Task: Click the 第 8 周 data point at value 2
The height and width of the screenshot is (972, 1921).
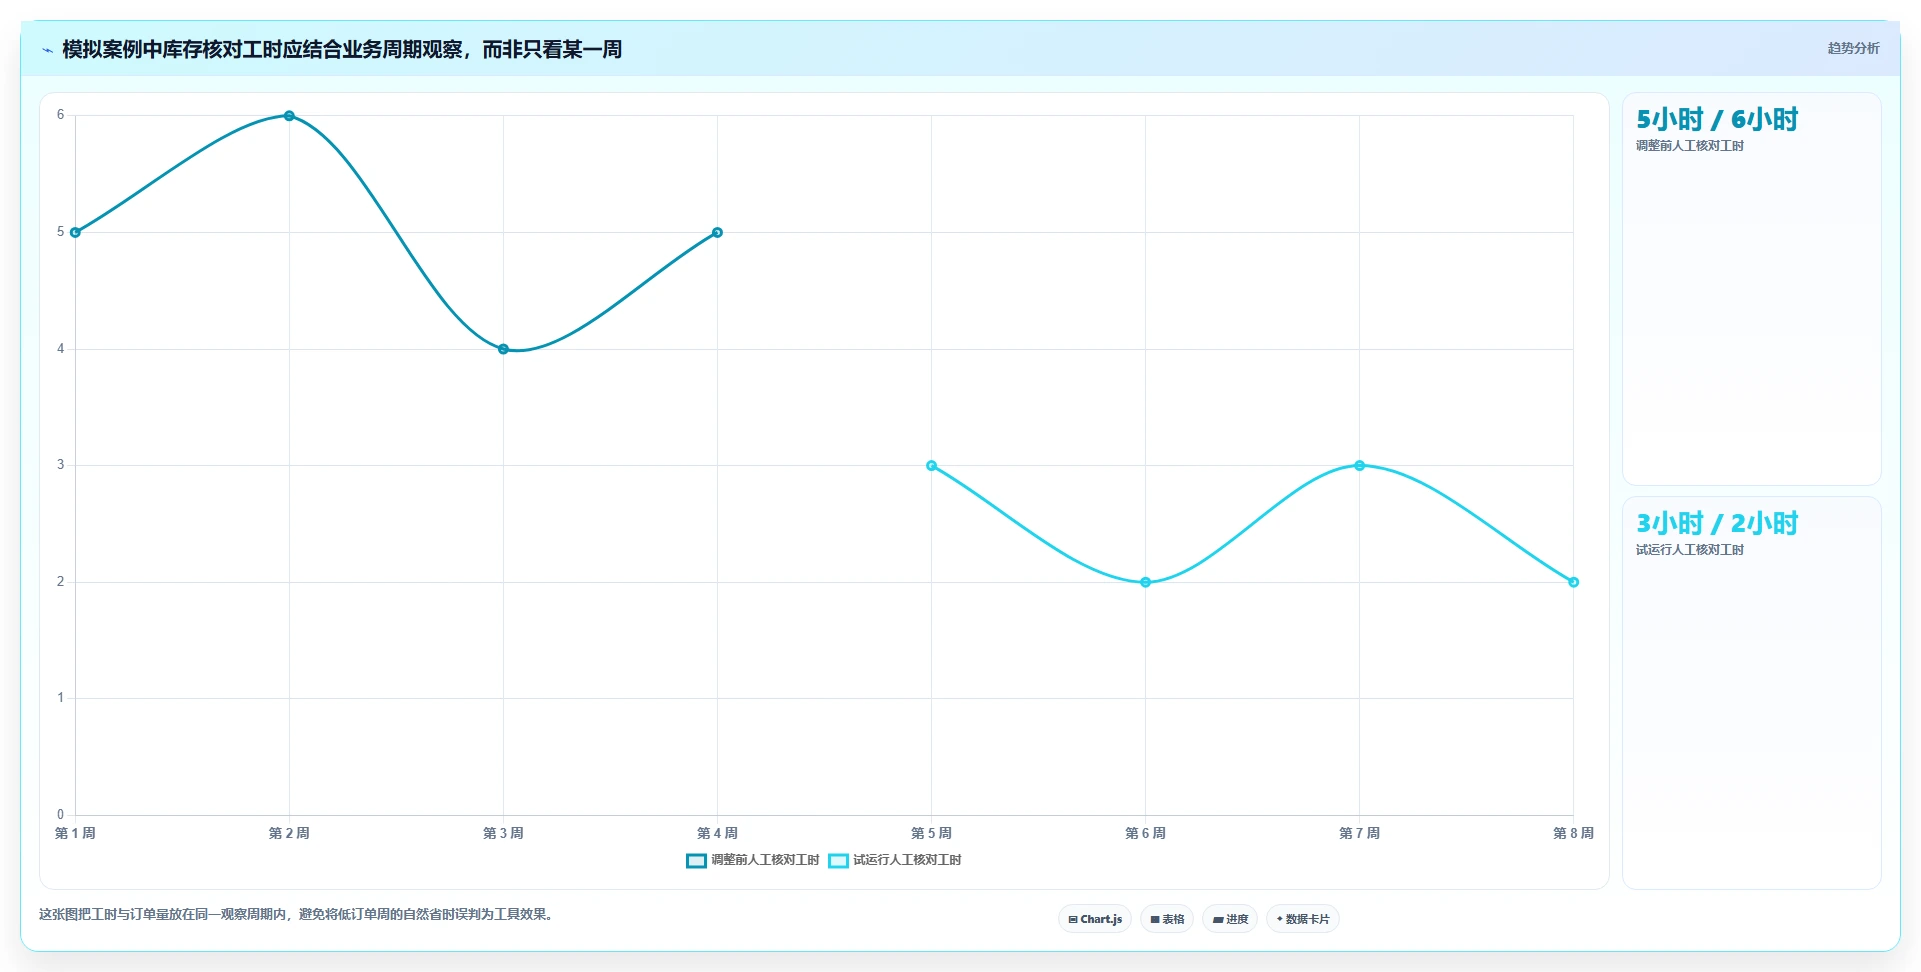Action: tap(1573, 582)
